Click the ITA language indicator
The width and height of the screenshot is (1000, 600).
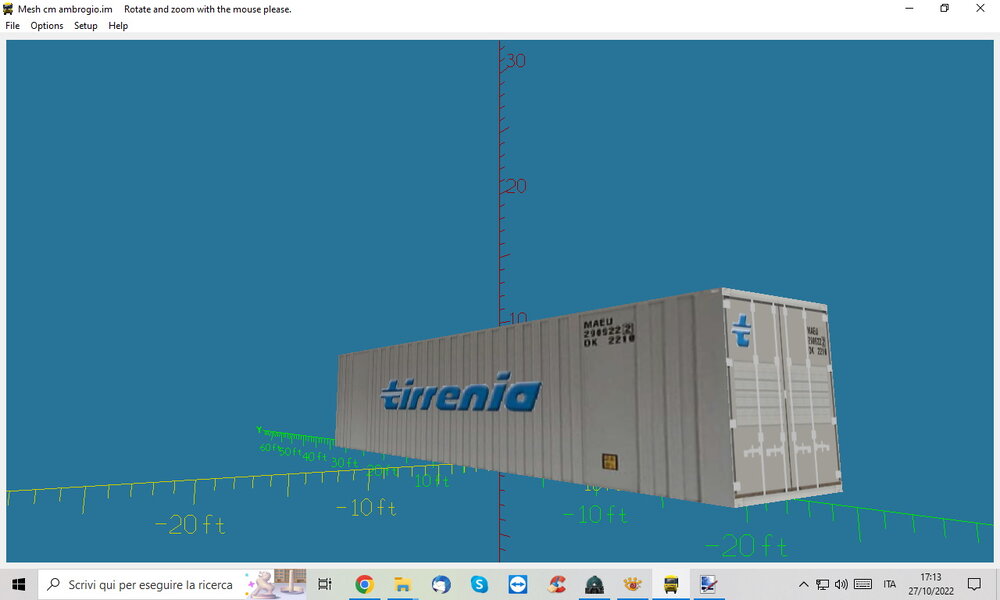click(890, 584)
